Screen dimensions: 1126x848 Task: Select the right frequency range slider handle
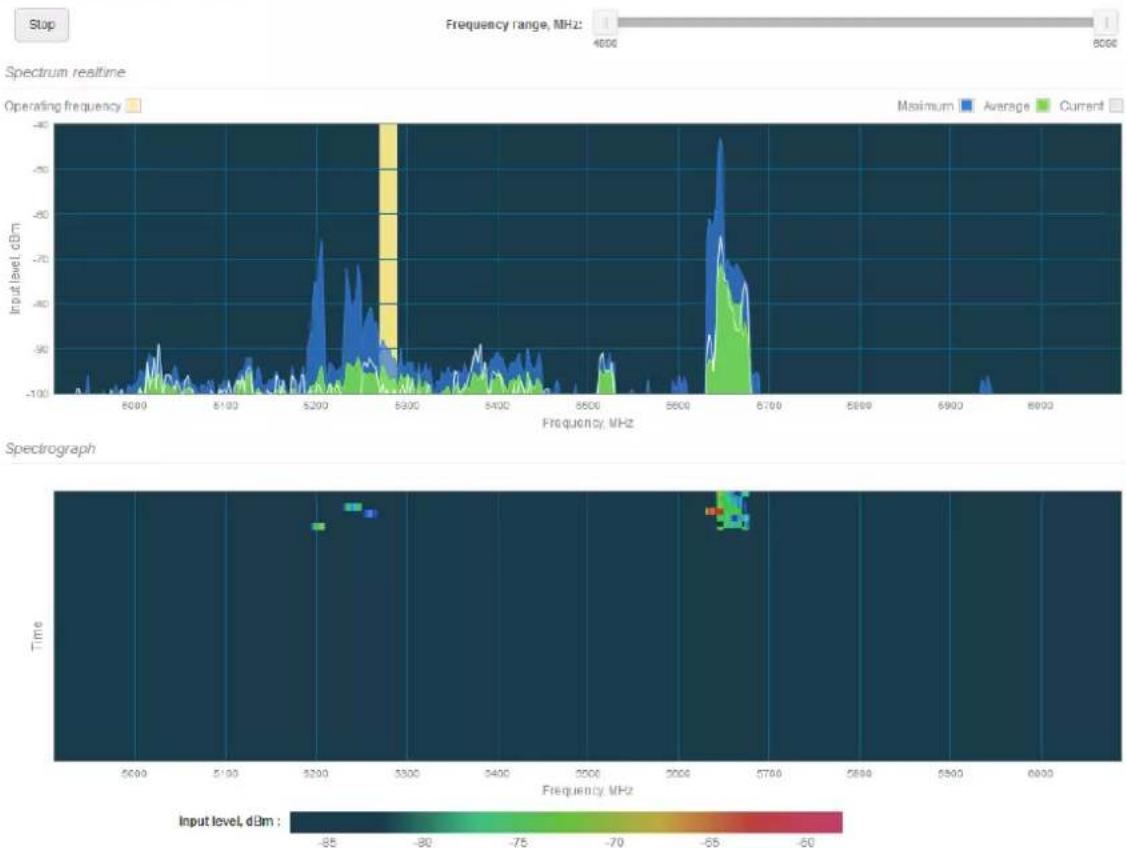[x=1105, y=23]
